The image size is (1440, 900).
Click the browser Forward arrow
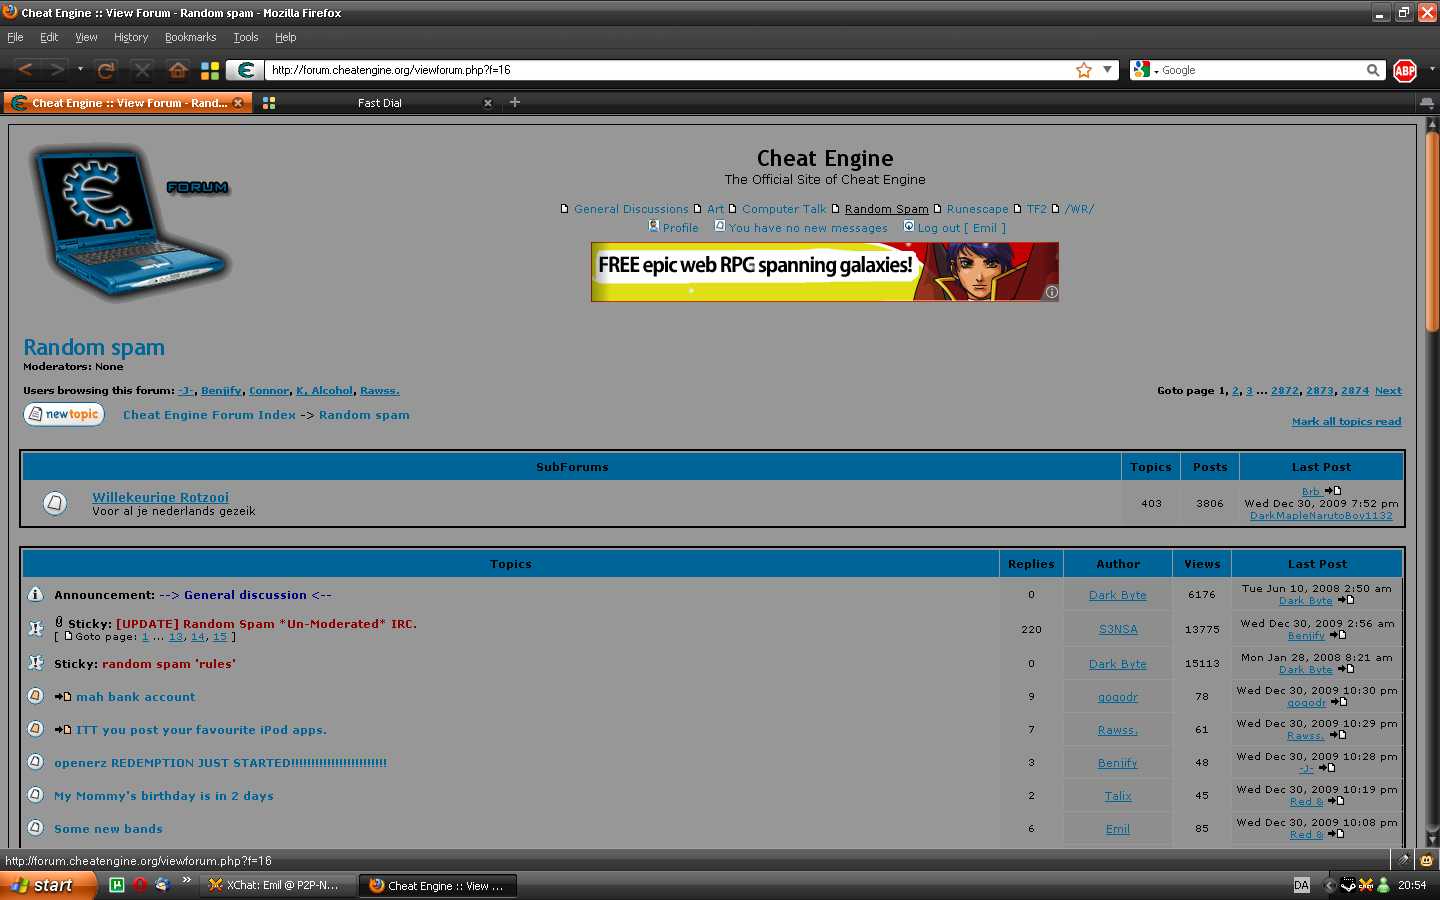(57, 70)
